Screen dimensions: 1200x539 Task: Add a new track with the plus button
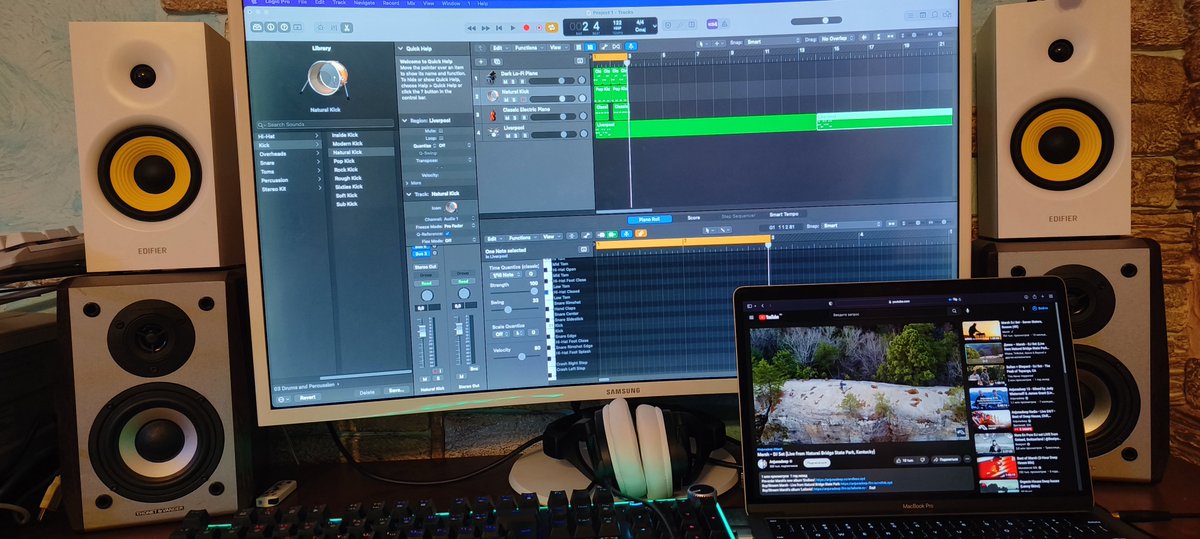click(x=481, y=62)
